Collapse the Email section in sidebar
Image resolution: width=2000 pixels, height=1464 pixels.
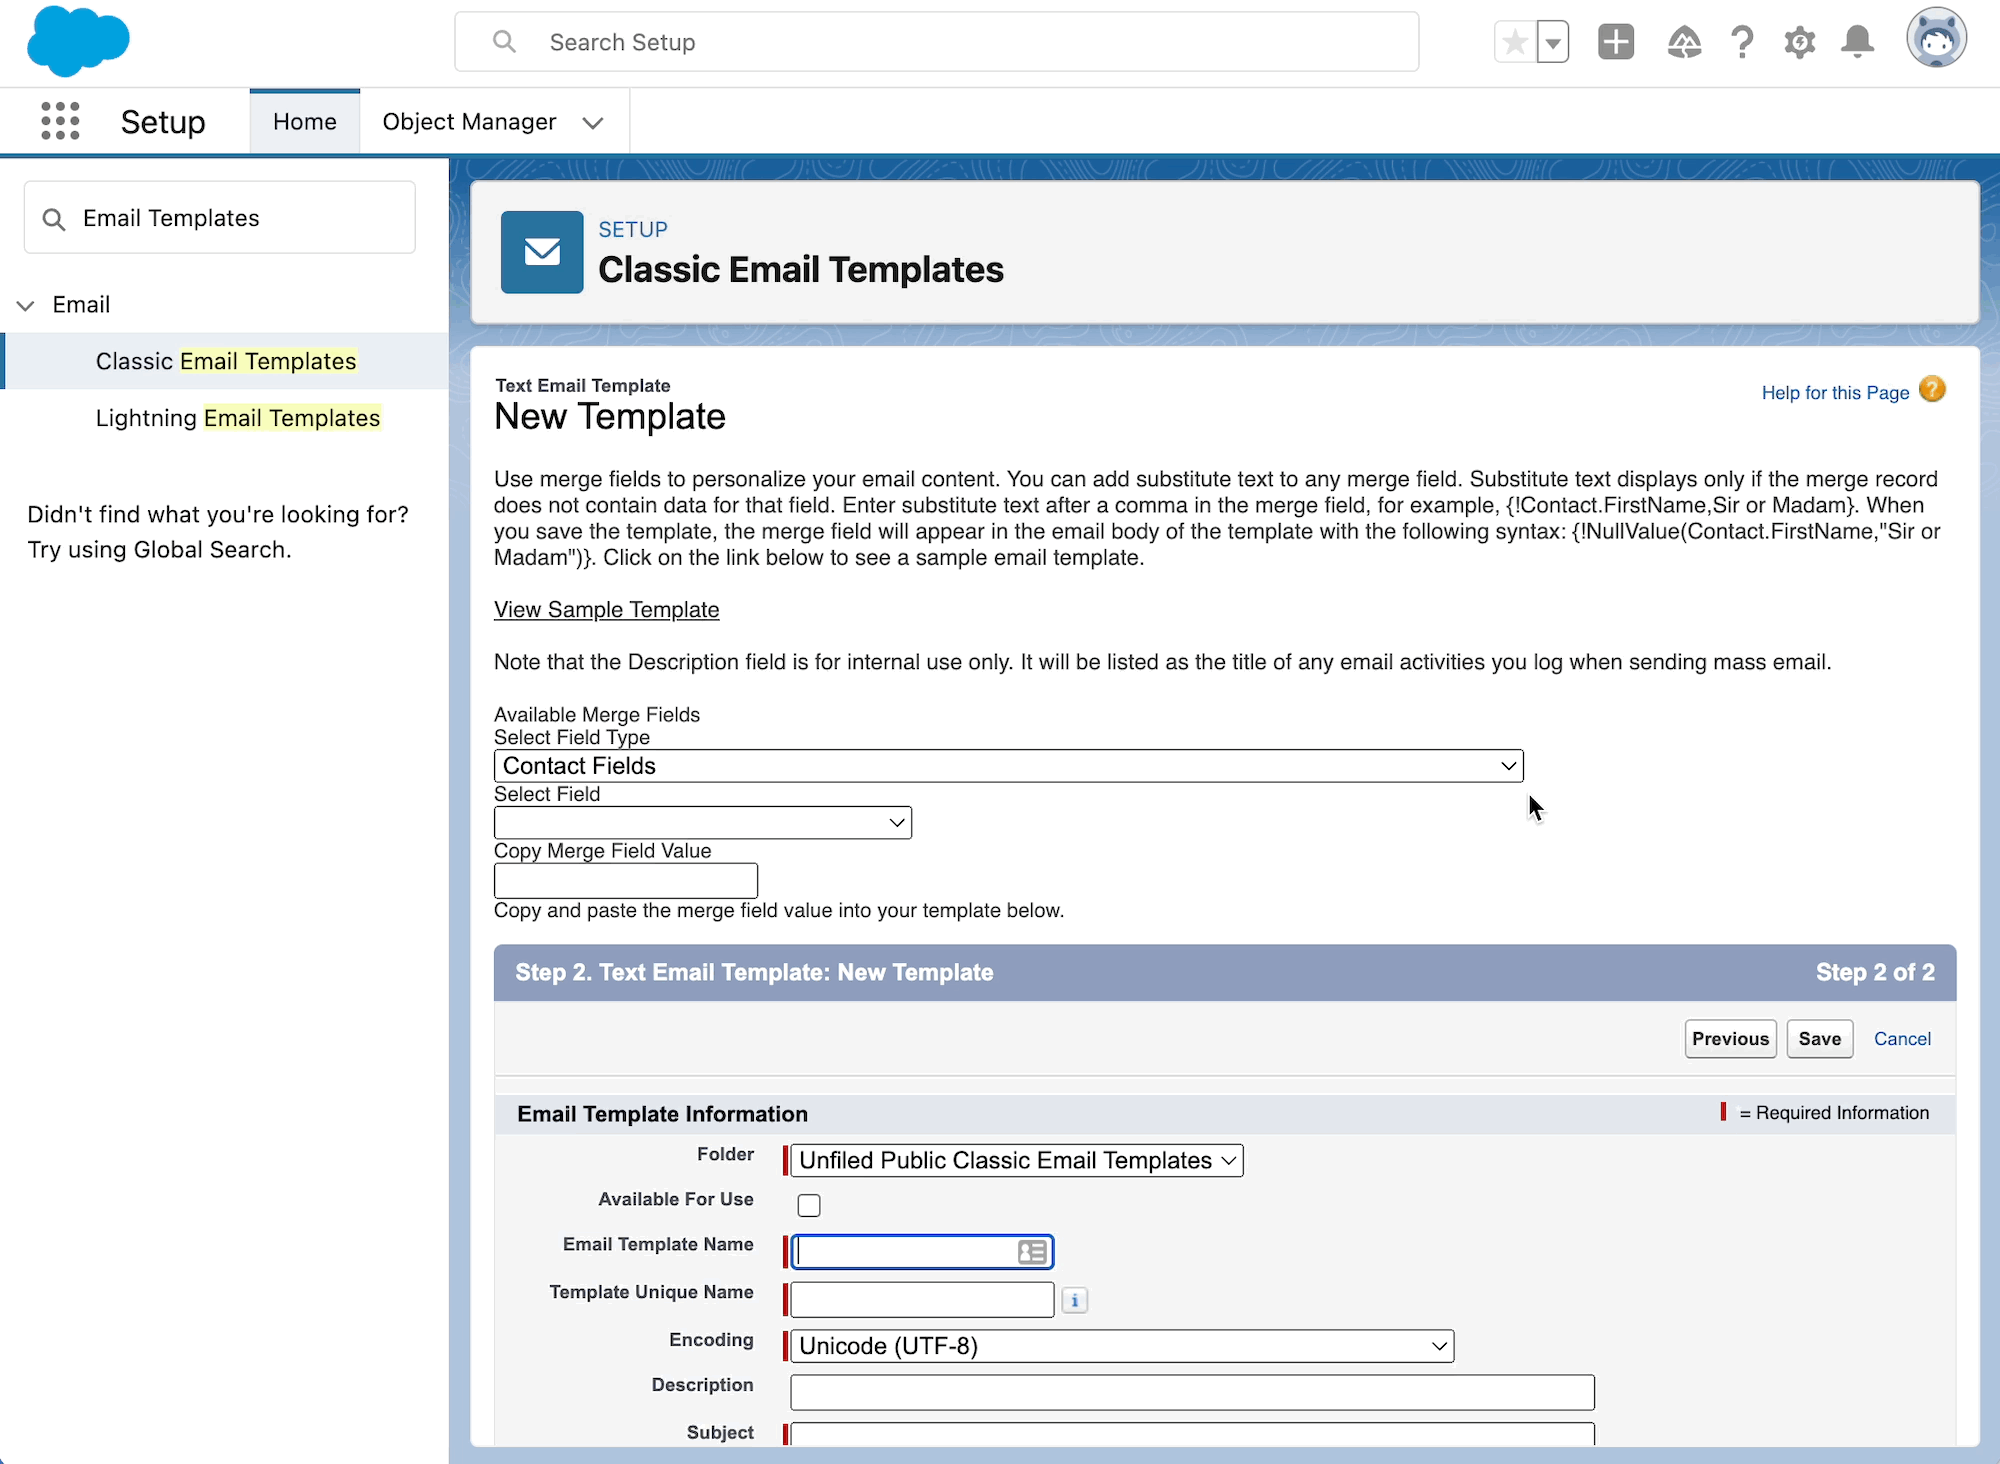(26, 305)
